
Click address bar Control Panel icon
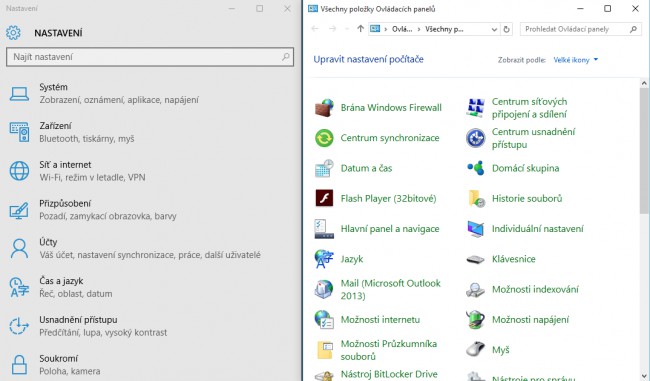[375, 29]
